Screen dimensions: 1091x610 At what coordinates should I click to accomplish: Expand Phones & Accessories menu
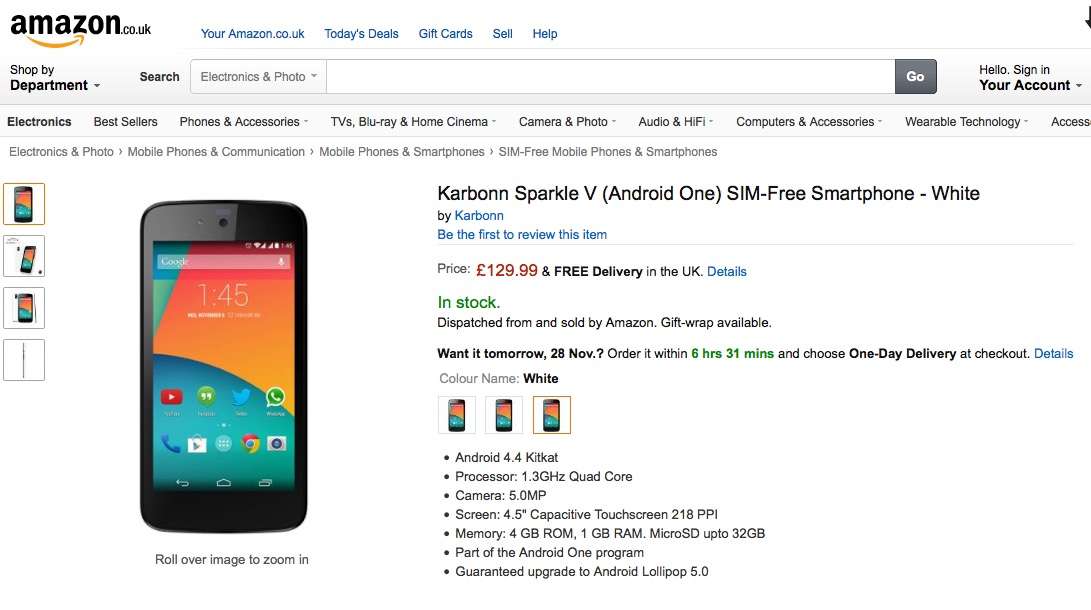point(244,122)
